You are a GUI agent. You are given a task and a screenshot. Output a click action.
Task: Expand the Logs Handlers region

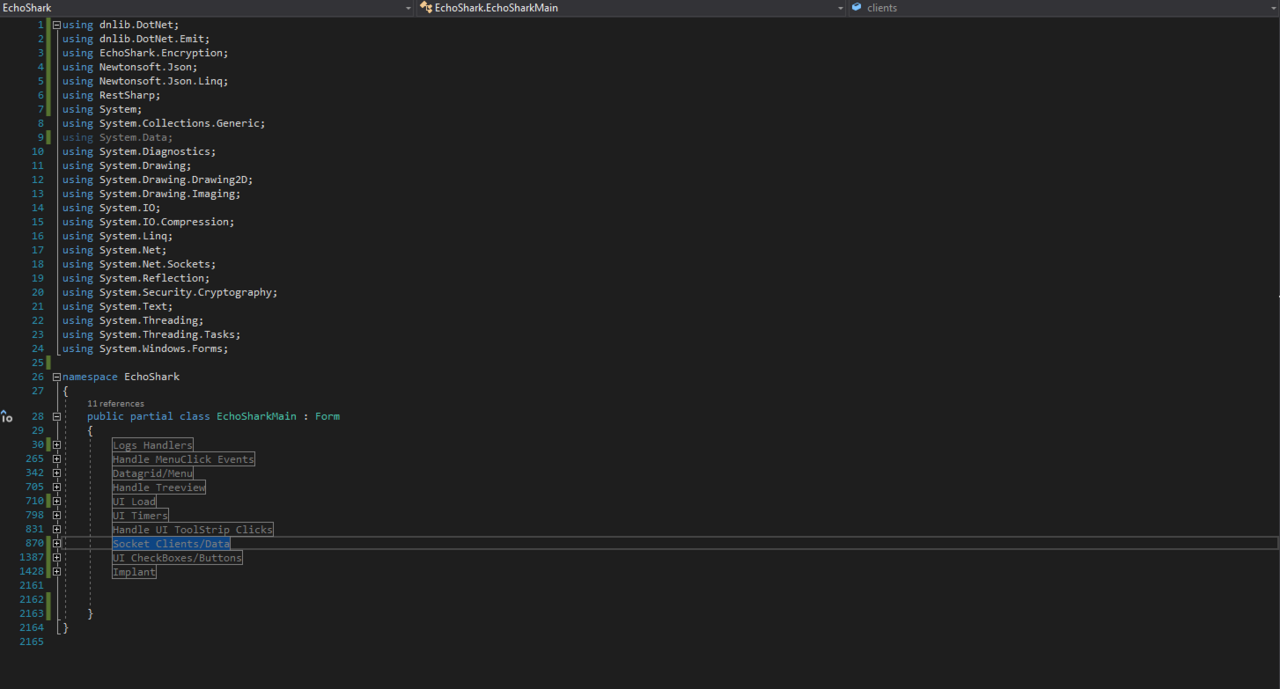click(x=56, y=445)
